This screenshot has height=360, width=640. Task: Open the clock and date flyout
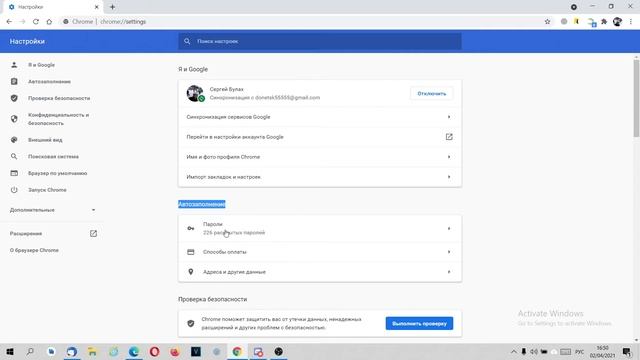coord(602,351)
